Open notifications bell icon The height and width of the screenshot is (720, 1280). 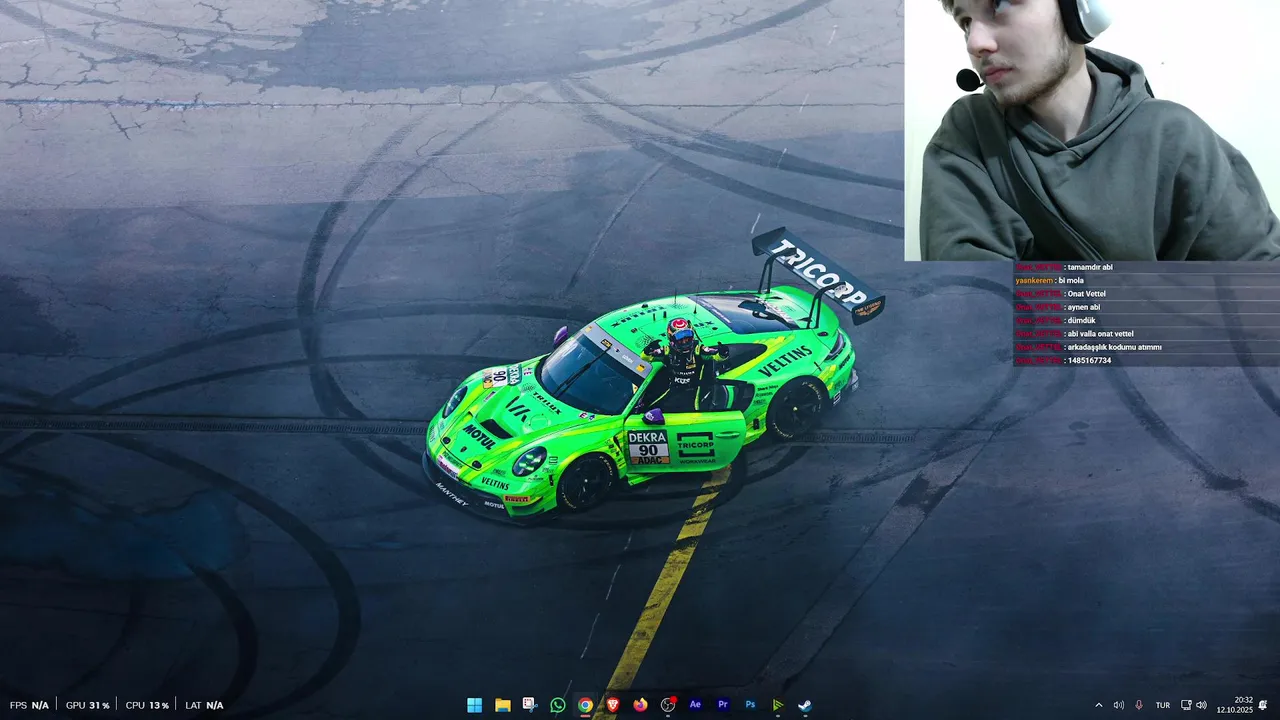(x=1264, y=705)
